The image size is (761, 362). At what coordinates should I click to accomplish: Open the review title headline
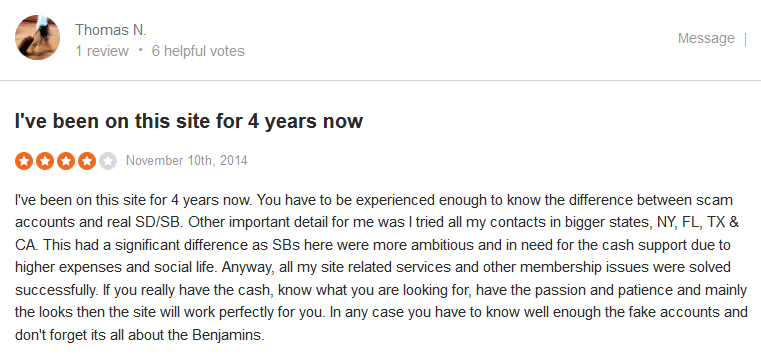189,121
